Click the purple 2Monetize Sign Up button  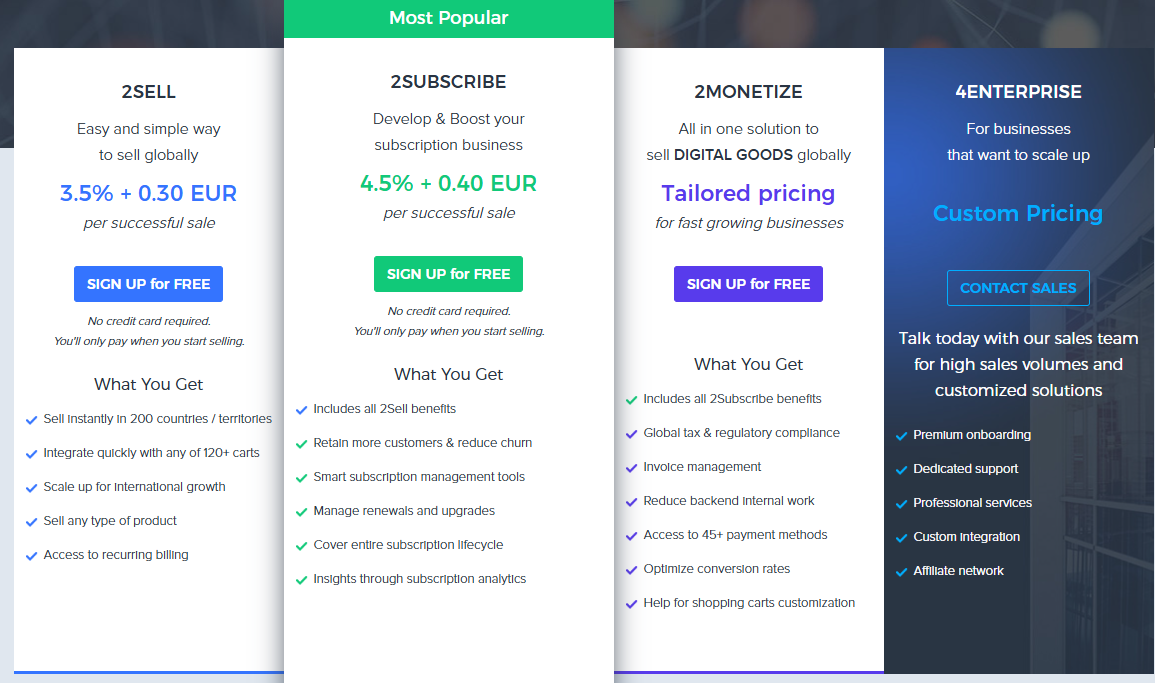point(748,284)
